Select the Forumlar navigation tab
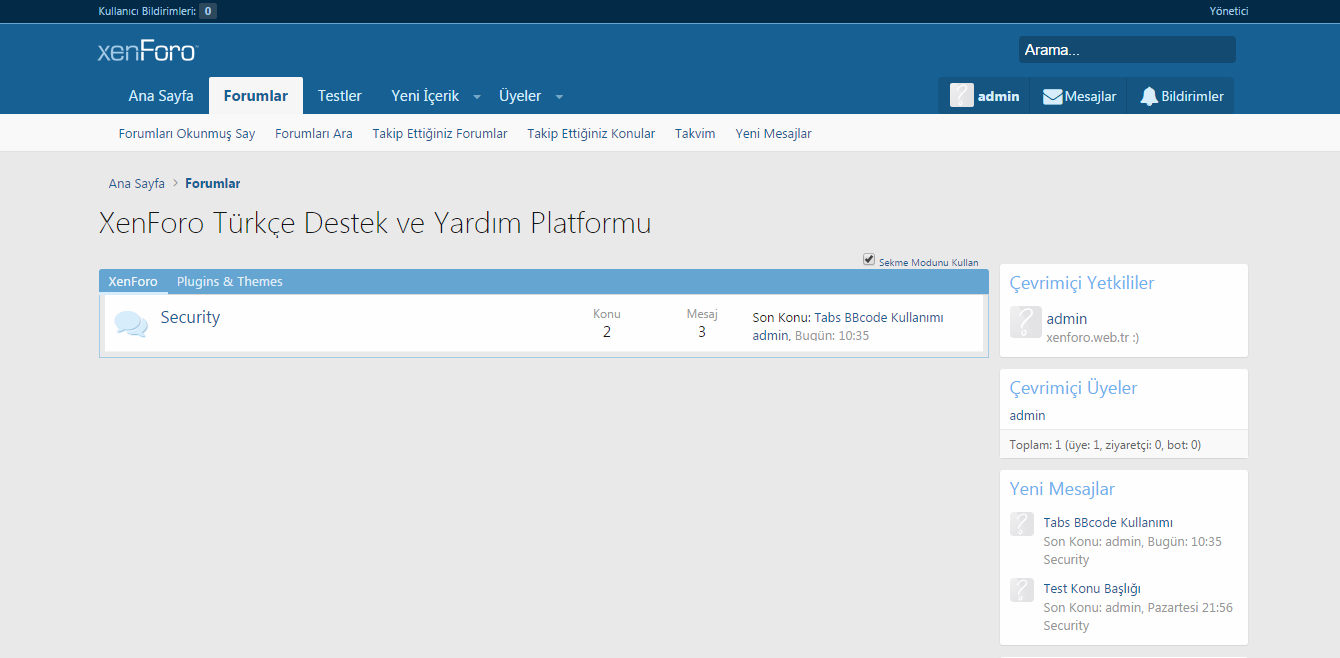The image size is (1340, 658). [x=256, y=96]
